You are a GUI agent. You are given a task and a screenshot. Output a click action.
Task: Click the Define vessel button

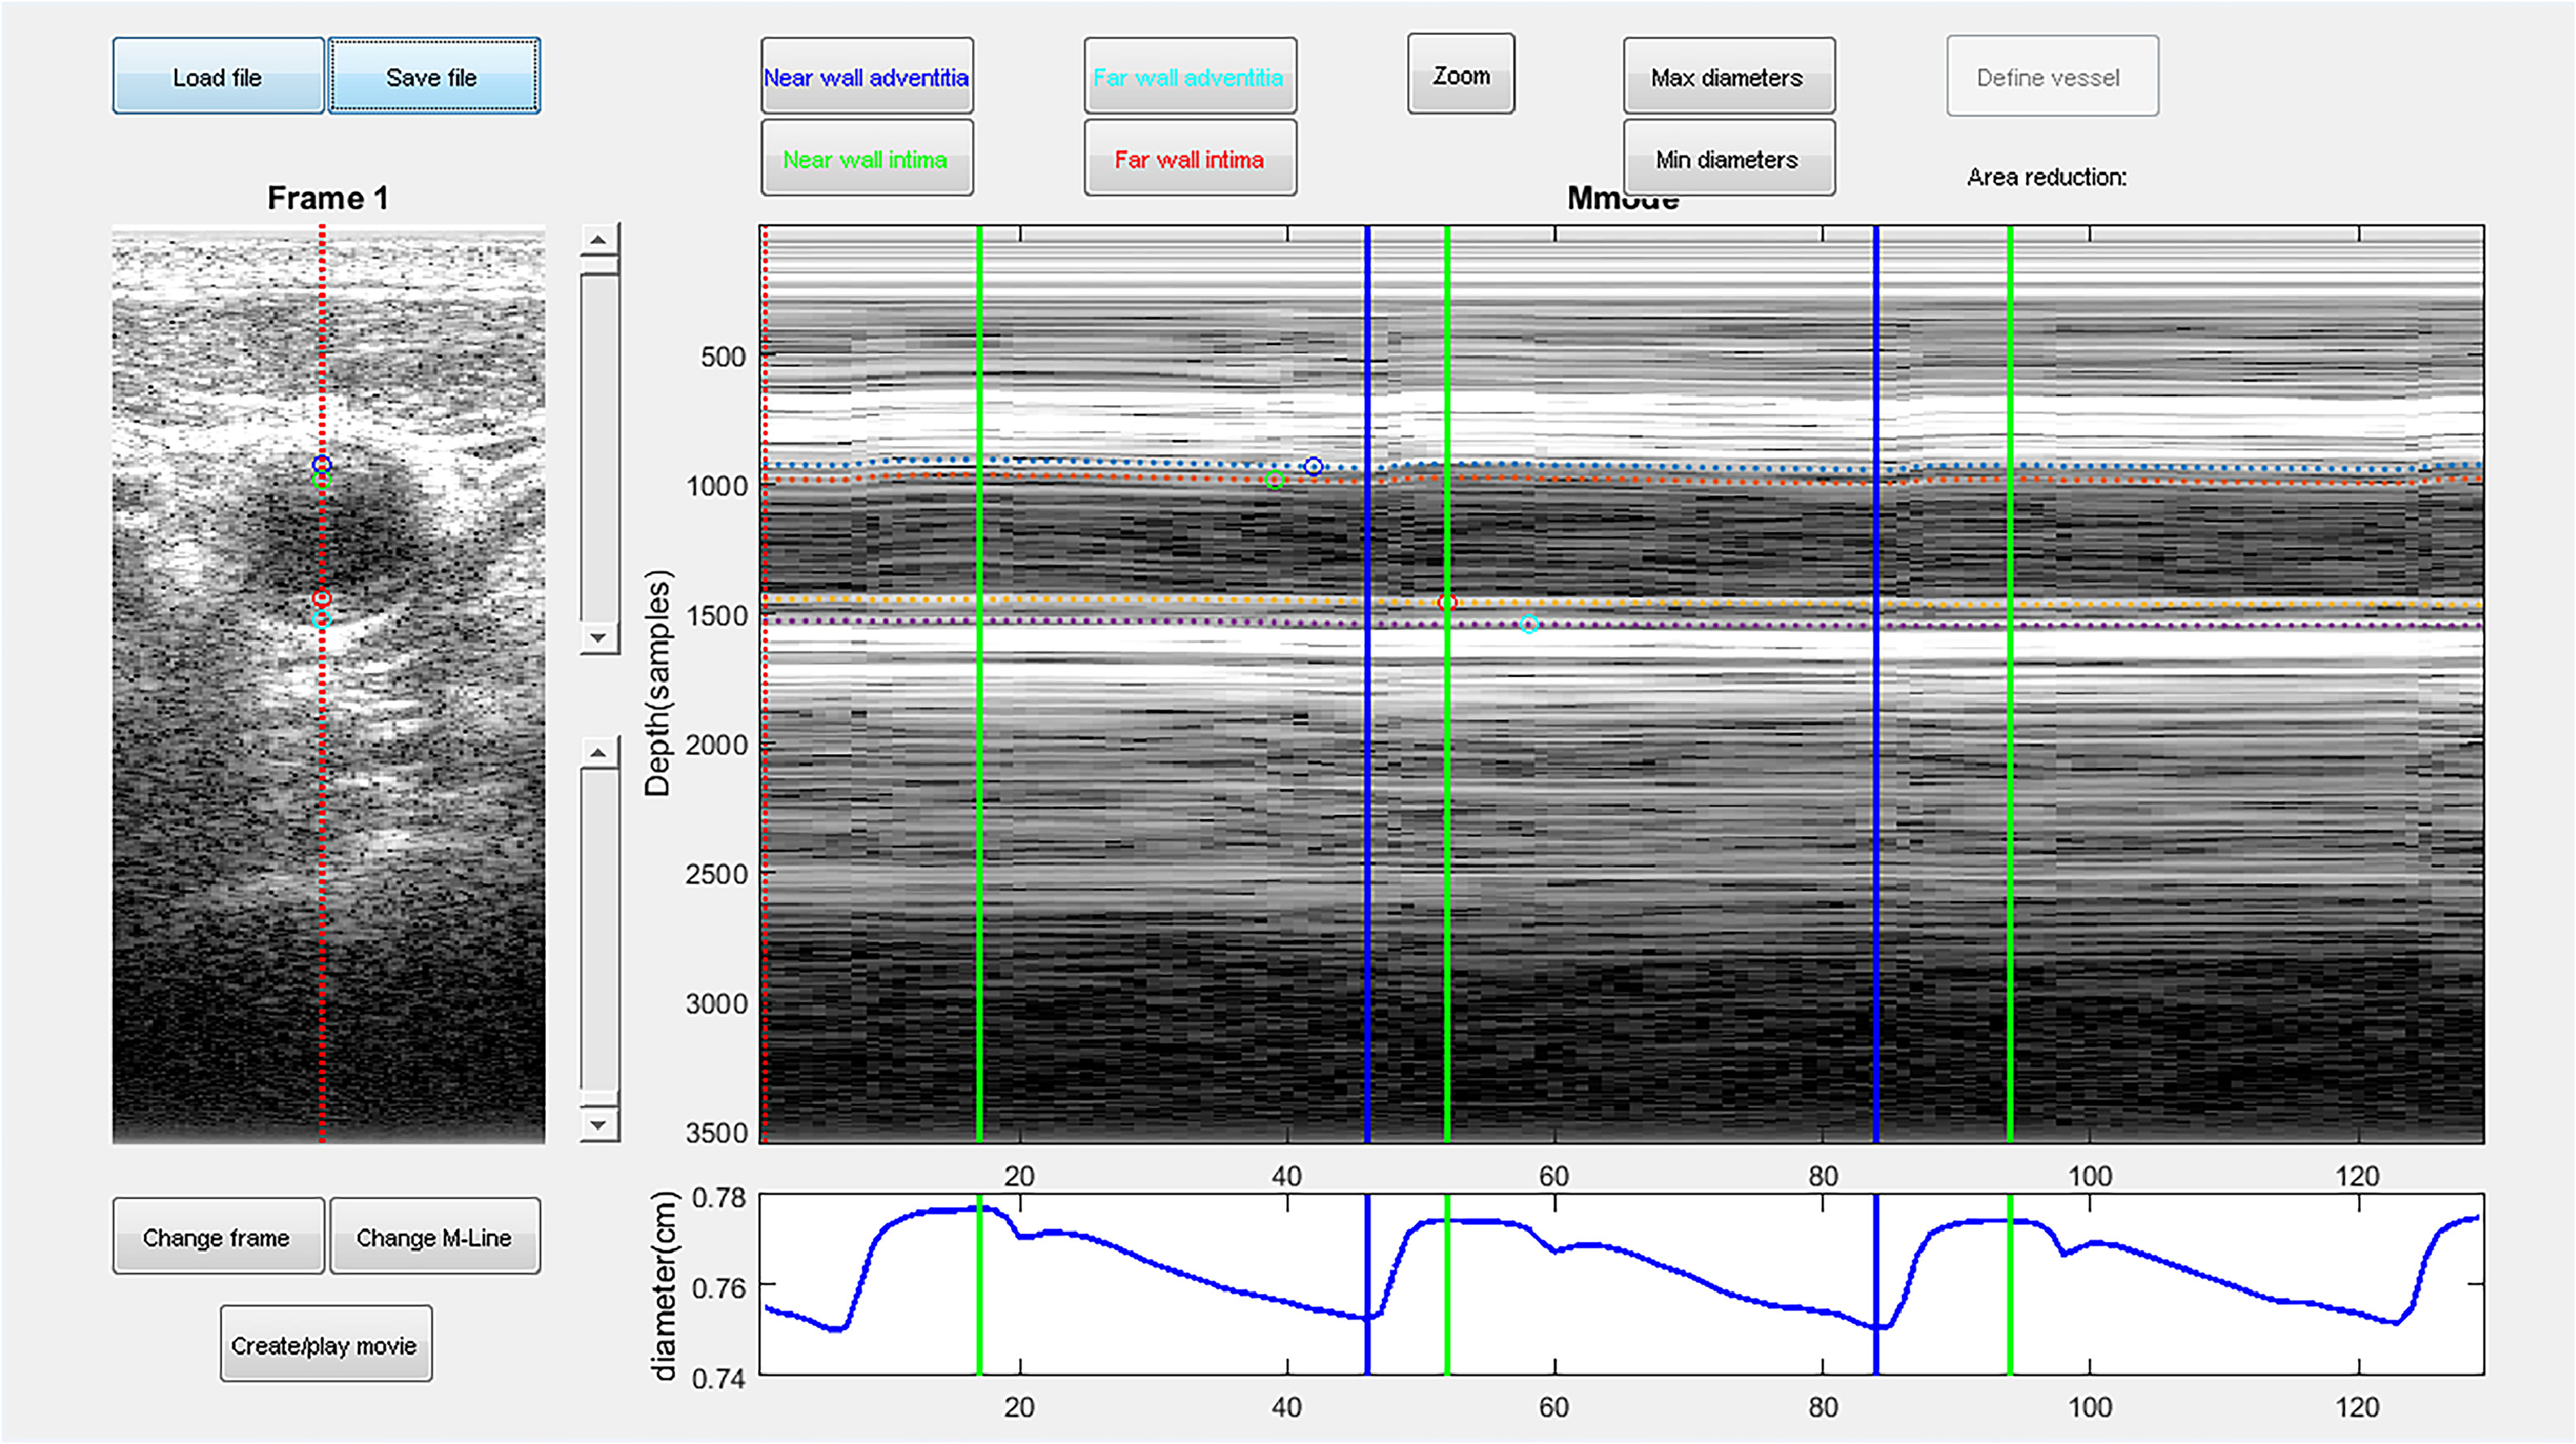tap(2051, 77)
